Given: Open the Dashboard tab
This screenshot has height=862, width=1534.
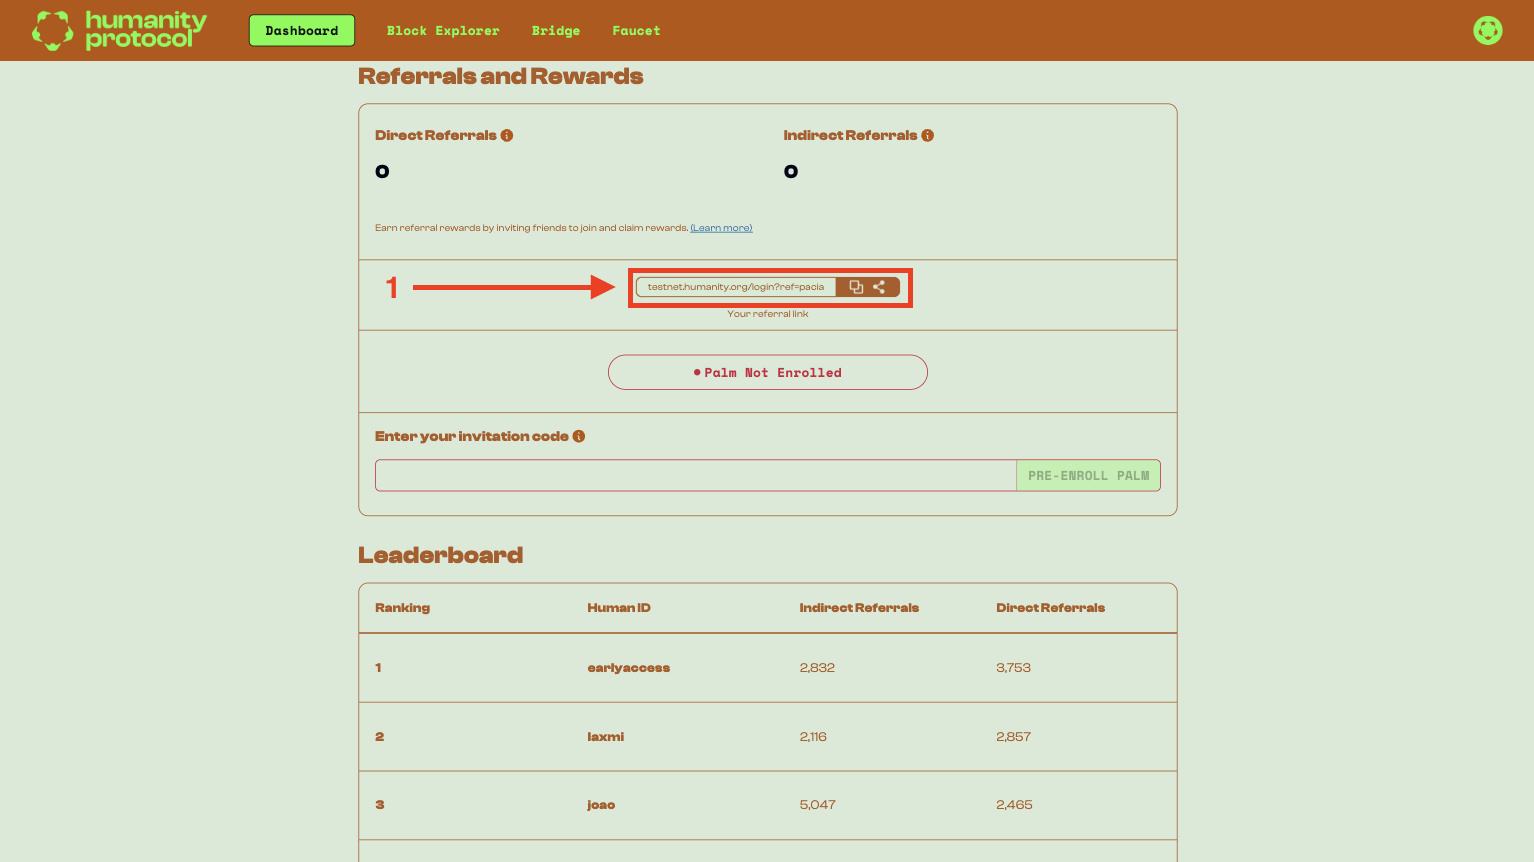Looking at the screenshot, I should (301, 31).
